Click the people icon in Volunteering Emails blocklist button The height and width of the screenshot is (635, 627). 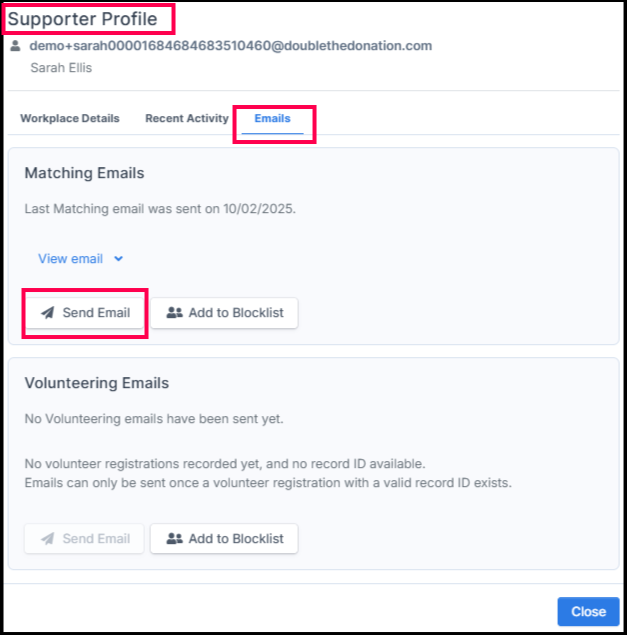coord(174,539)
